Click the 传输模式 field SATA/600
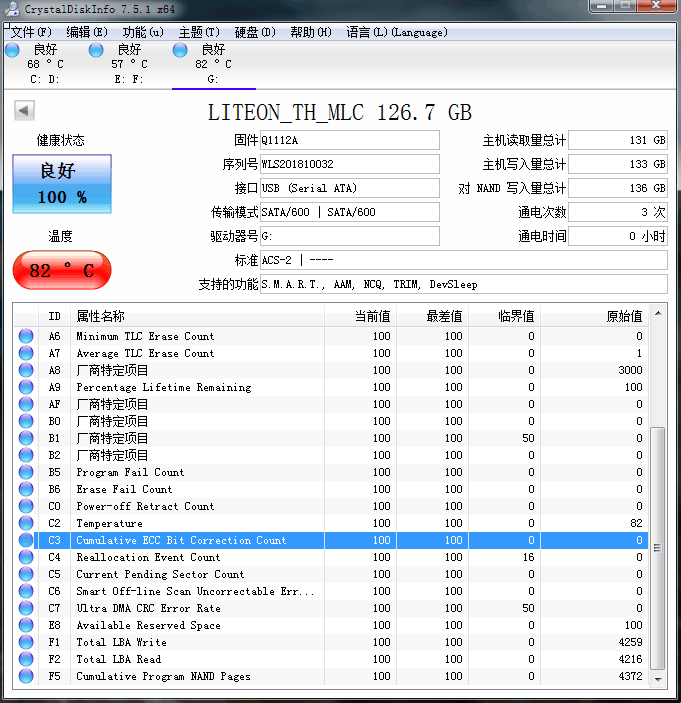Screen dimensions: 681x703 (x=350, y=212)
